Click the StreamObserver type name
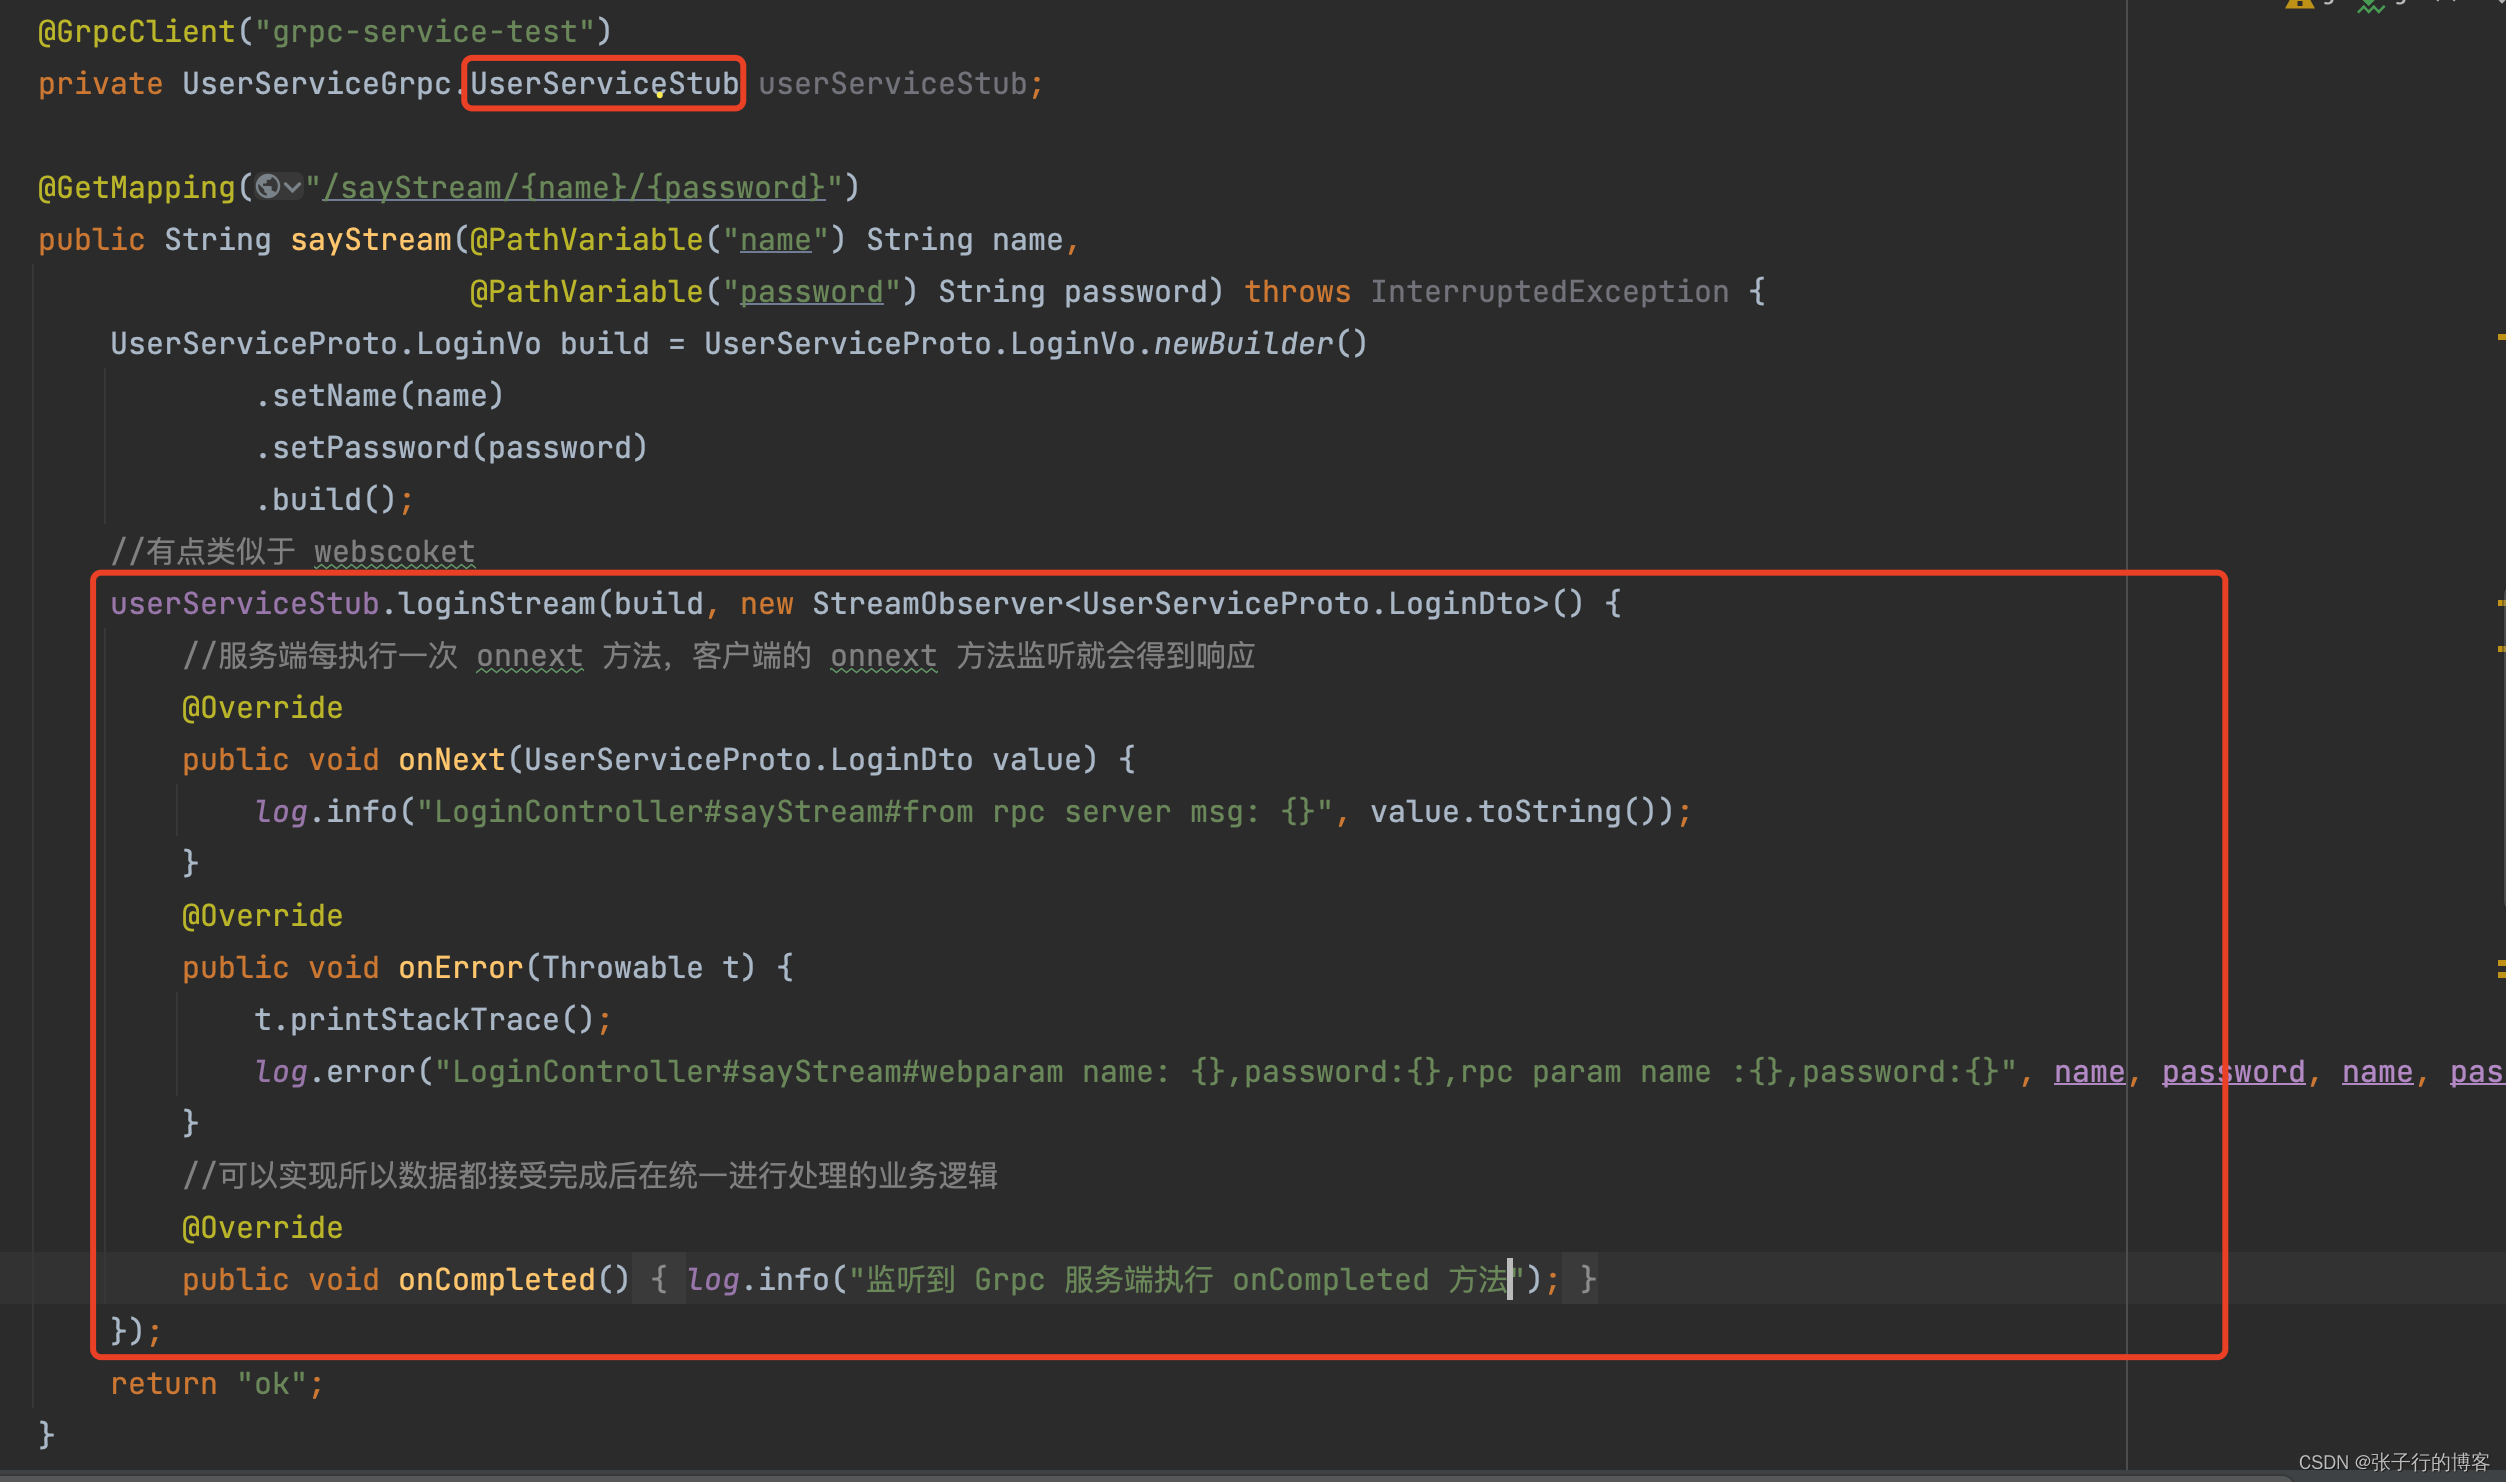 (x=938, y=604)
